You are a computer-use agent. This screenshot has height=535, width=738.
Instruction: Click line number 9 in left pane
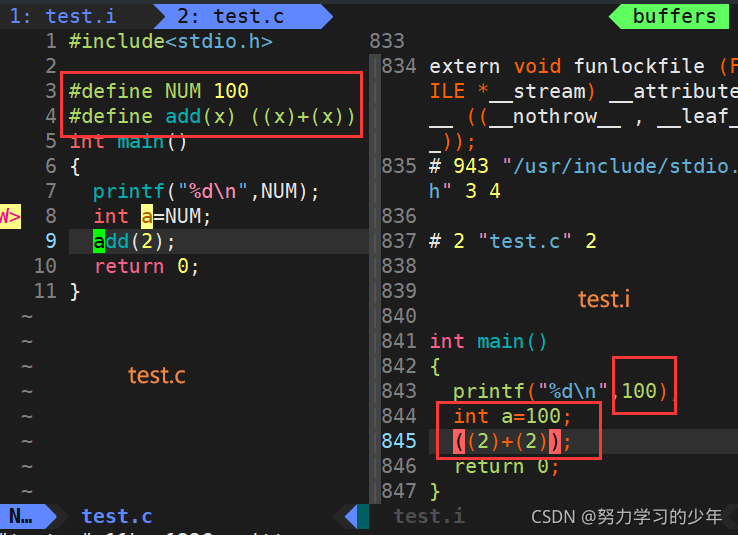51,241
